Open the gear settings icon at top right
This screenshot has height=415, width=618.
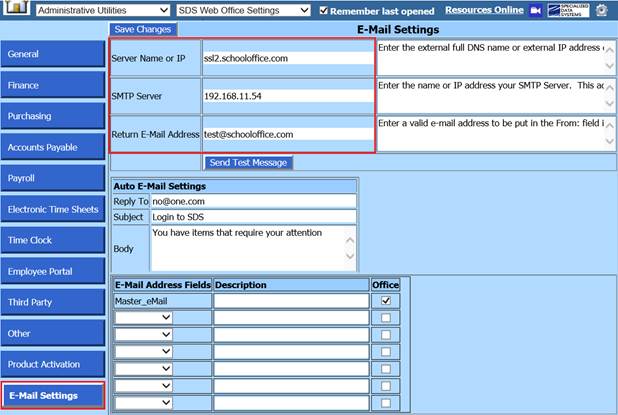tap(602, 10)
